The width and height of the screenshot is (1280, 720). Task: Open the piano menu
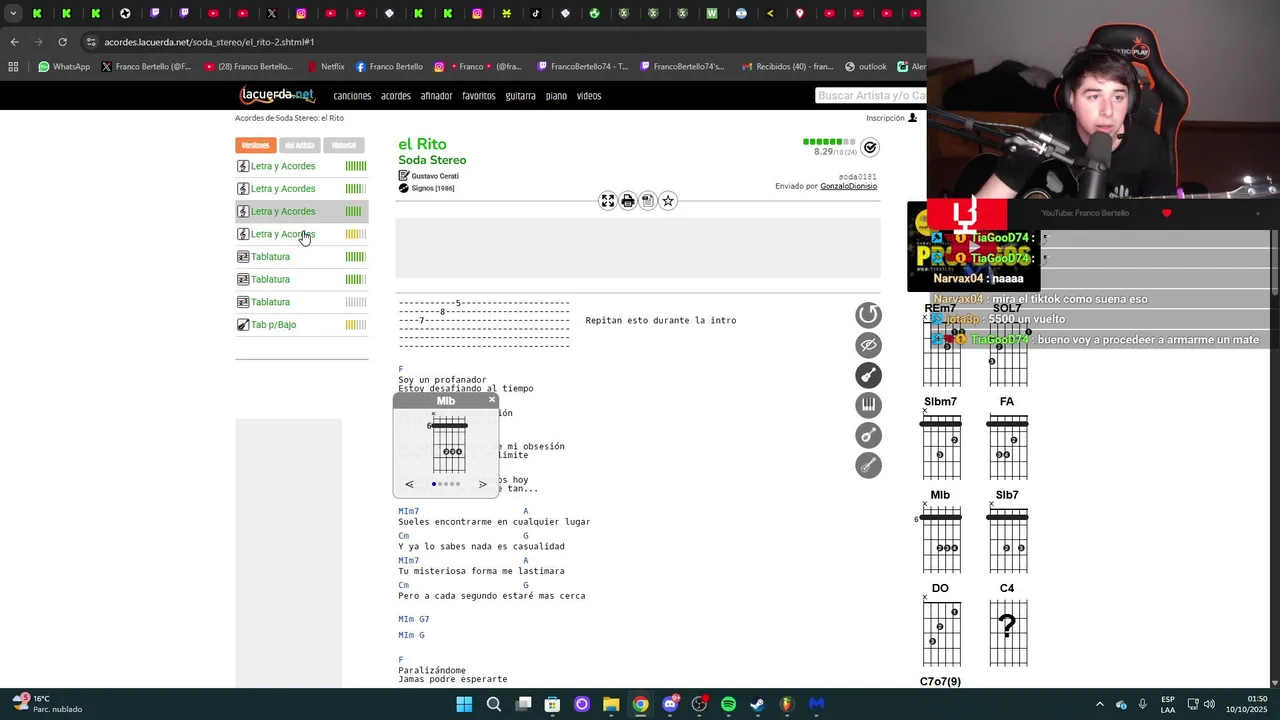point(556,96)
